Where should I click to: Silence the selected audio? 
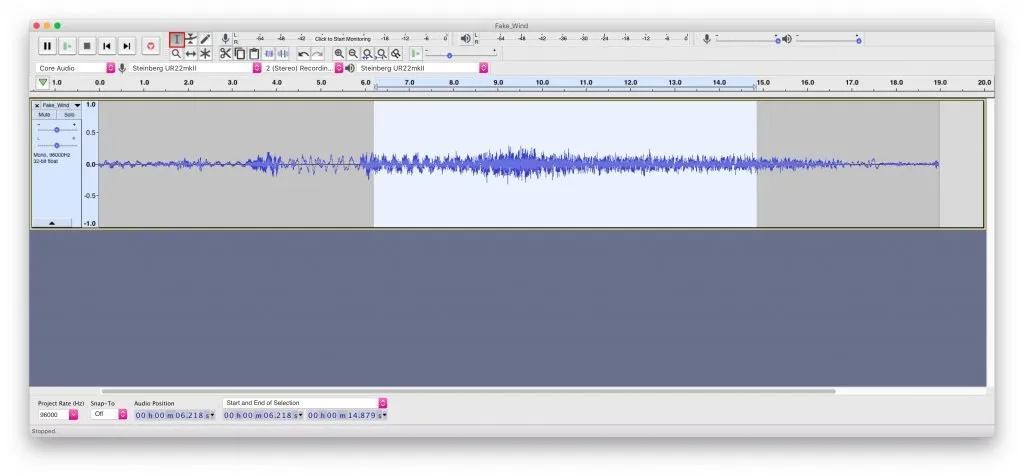point(283,54)
